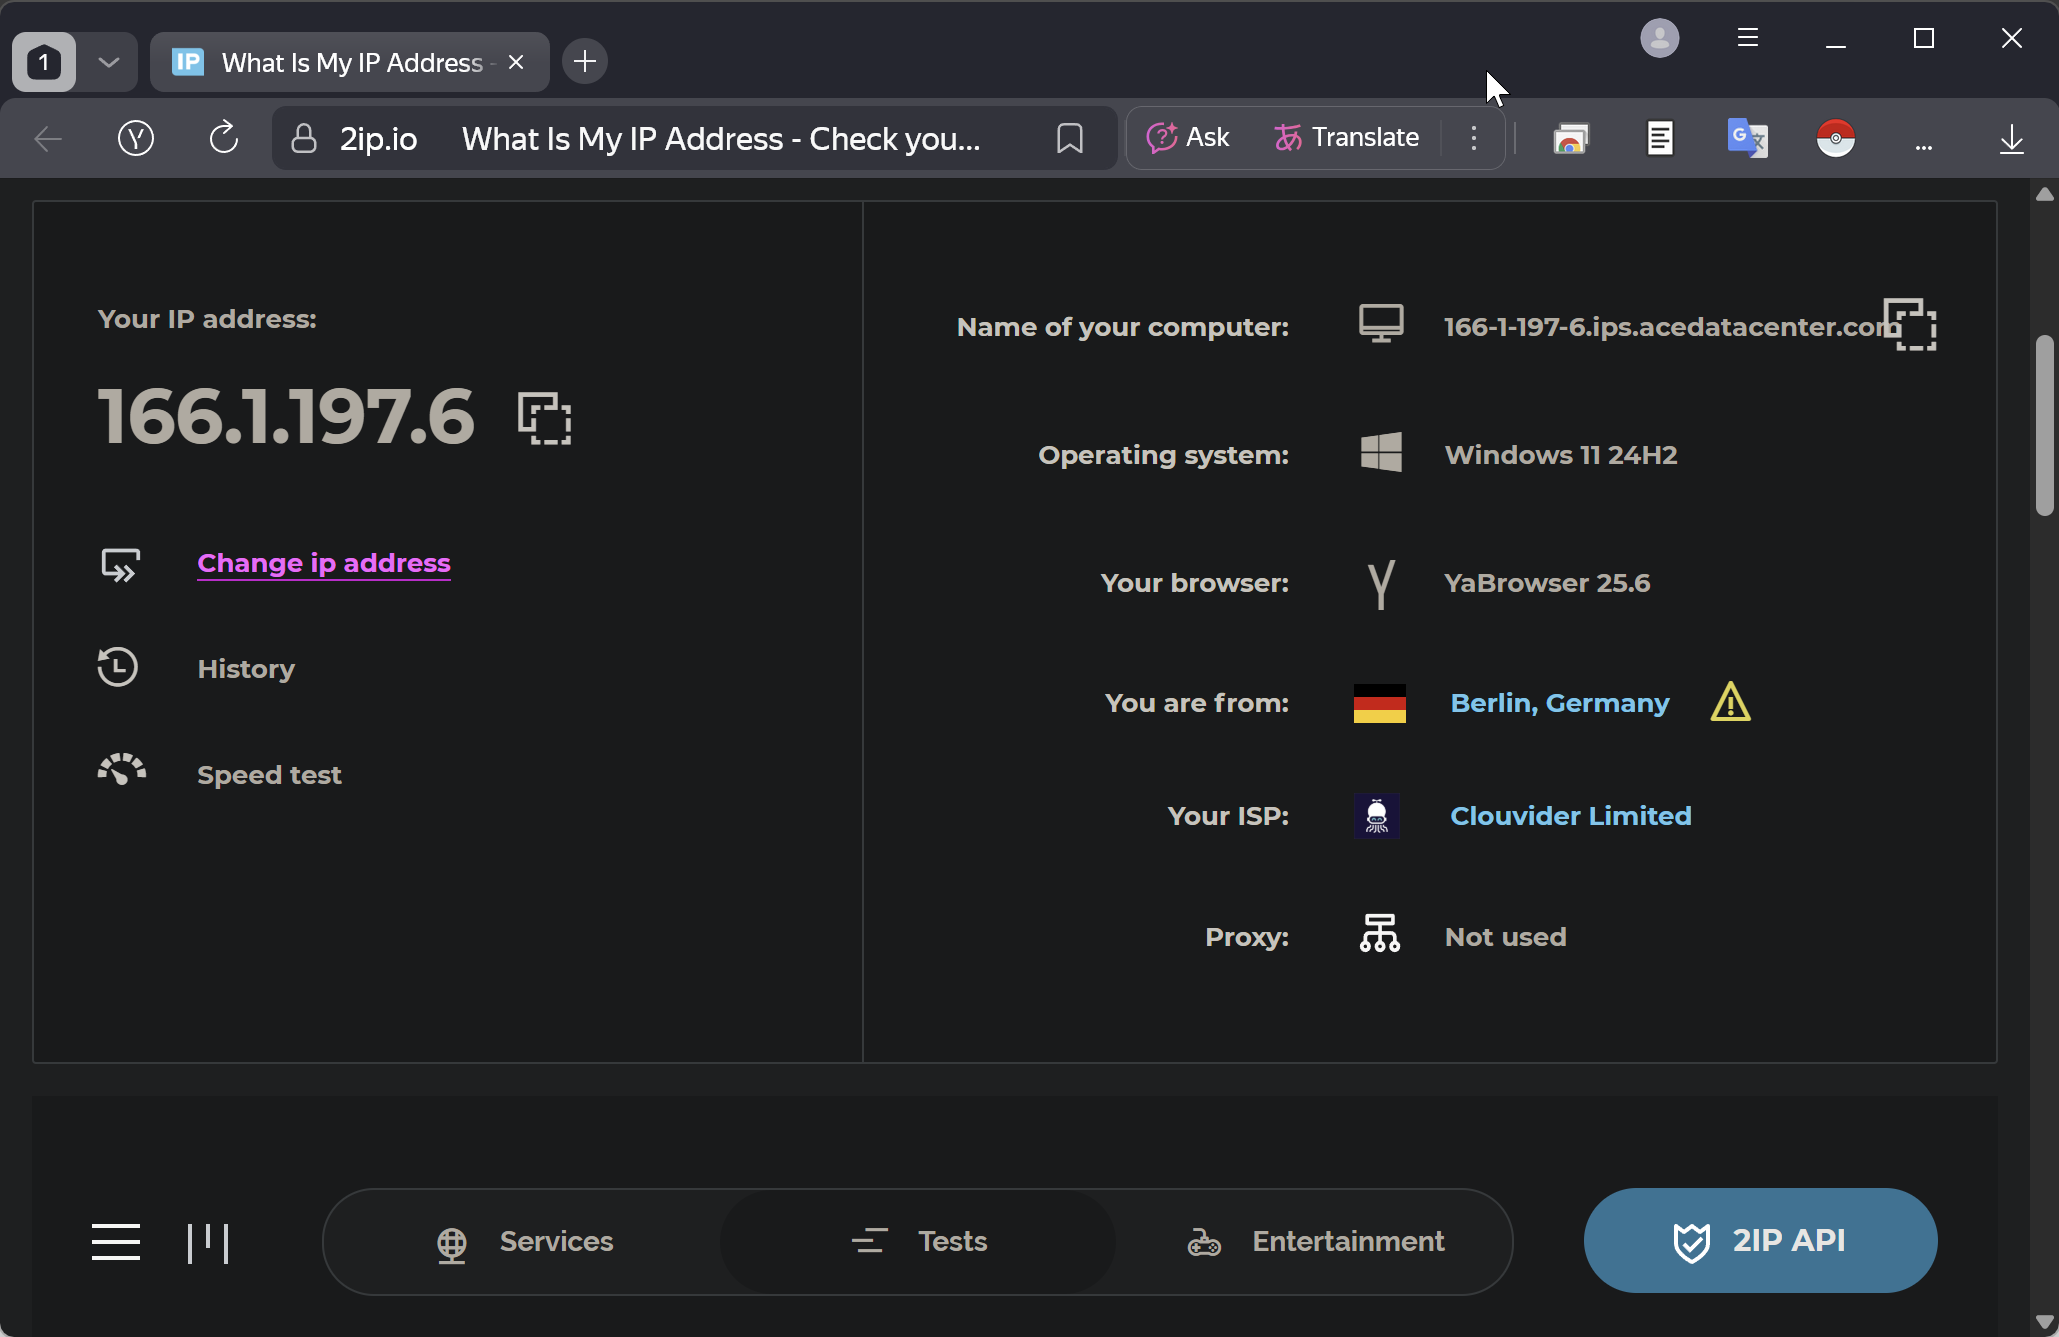Click the document reader extension icon
The height and width of the screenshot is (1337, 2059).
(x=1660, y=138)
